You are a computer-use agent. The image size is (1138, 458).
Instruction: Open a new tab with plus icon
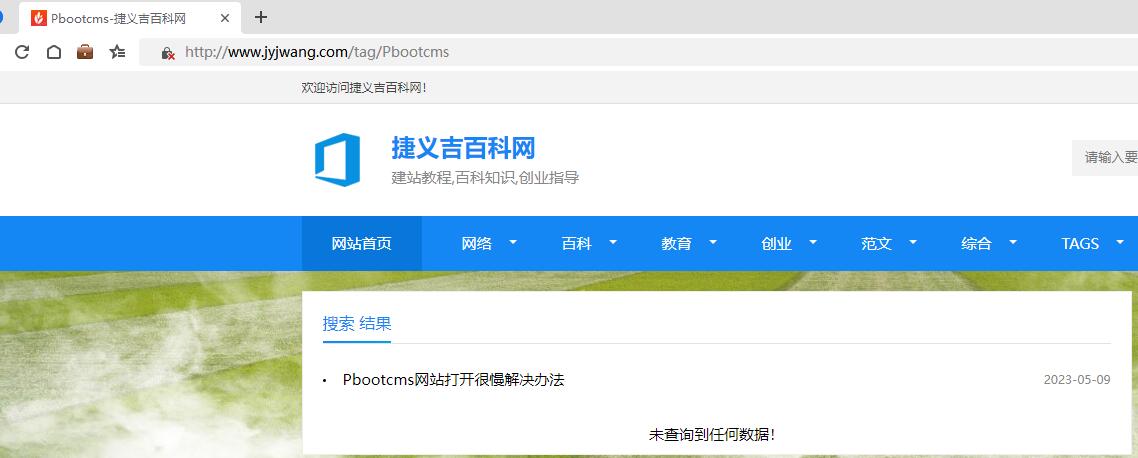[261, 17]
